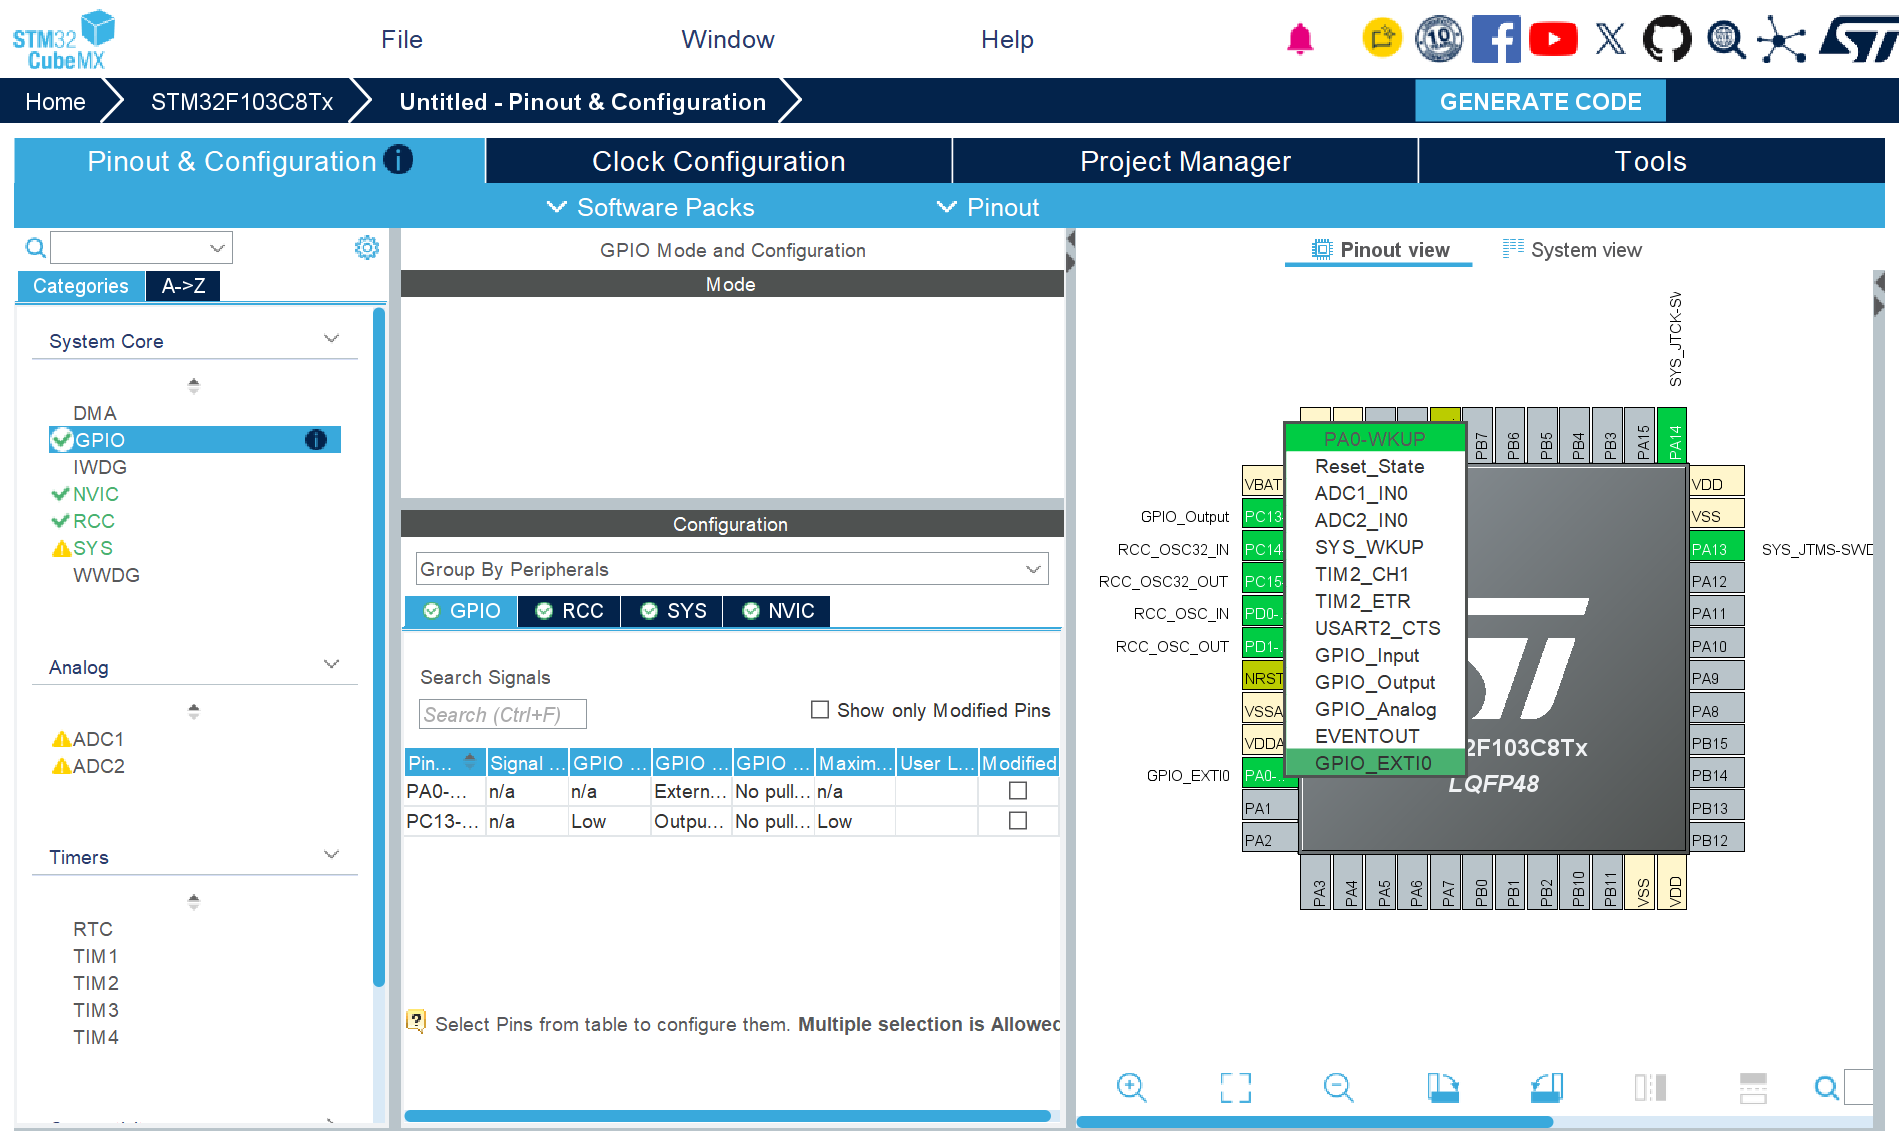Open the Pinout dropdown menu
This screenshot has width=1899, height=1145.
point(988,207)
